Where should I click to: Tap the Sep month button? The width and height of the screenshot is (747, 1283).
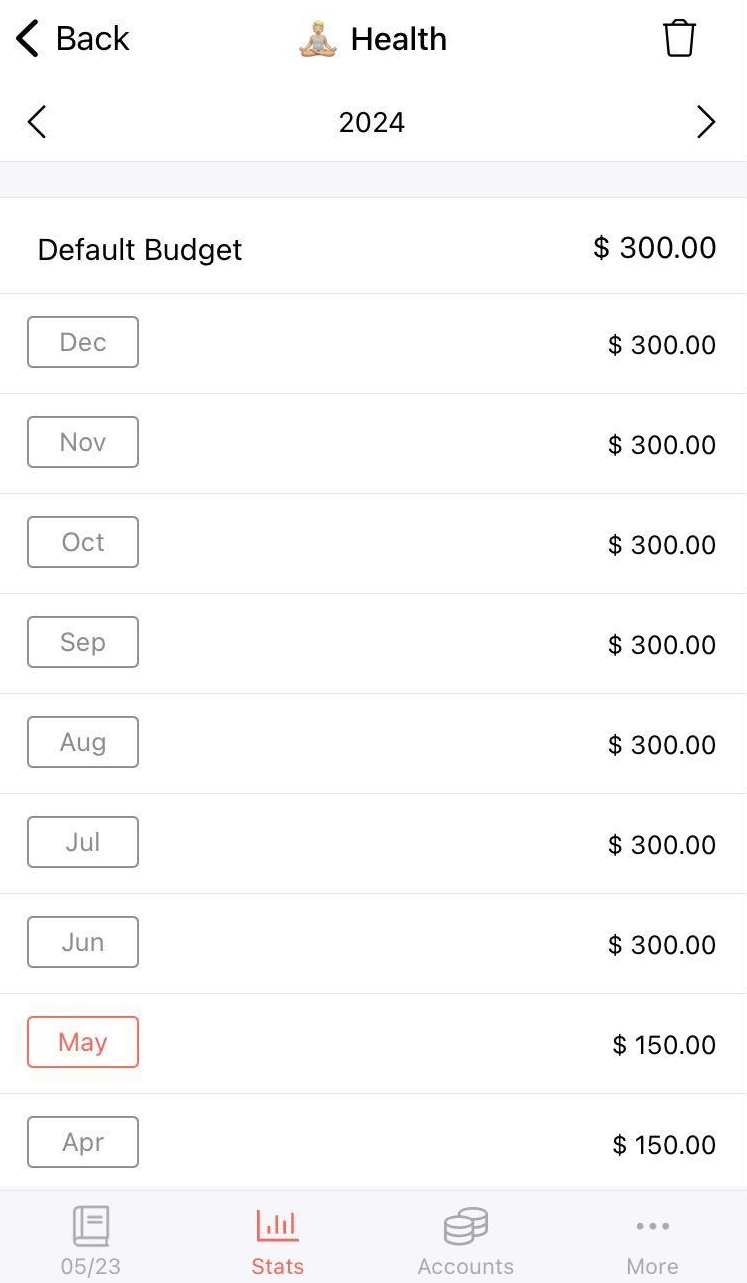[x=83, y=642]
